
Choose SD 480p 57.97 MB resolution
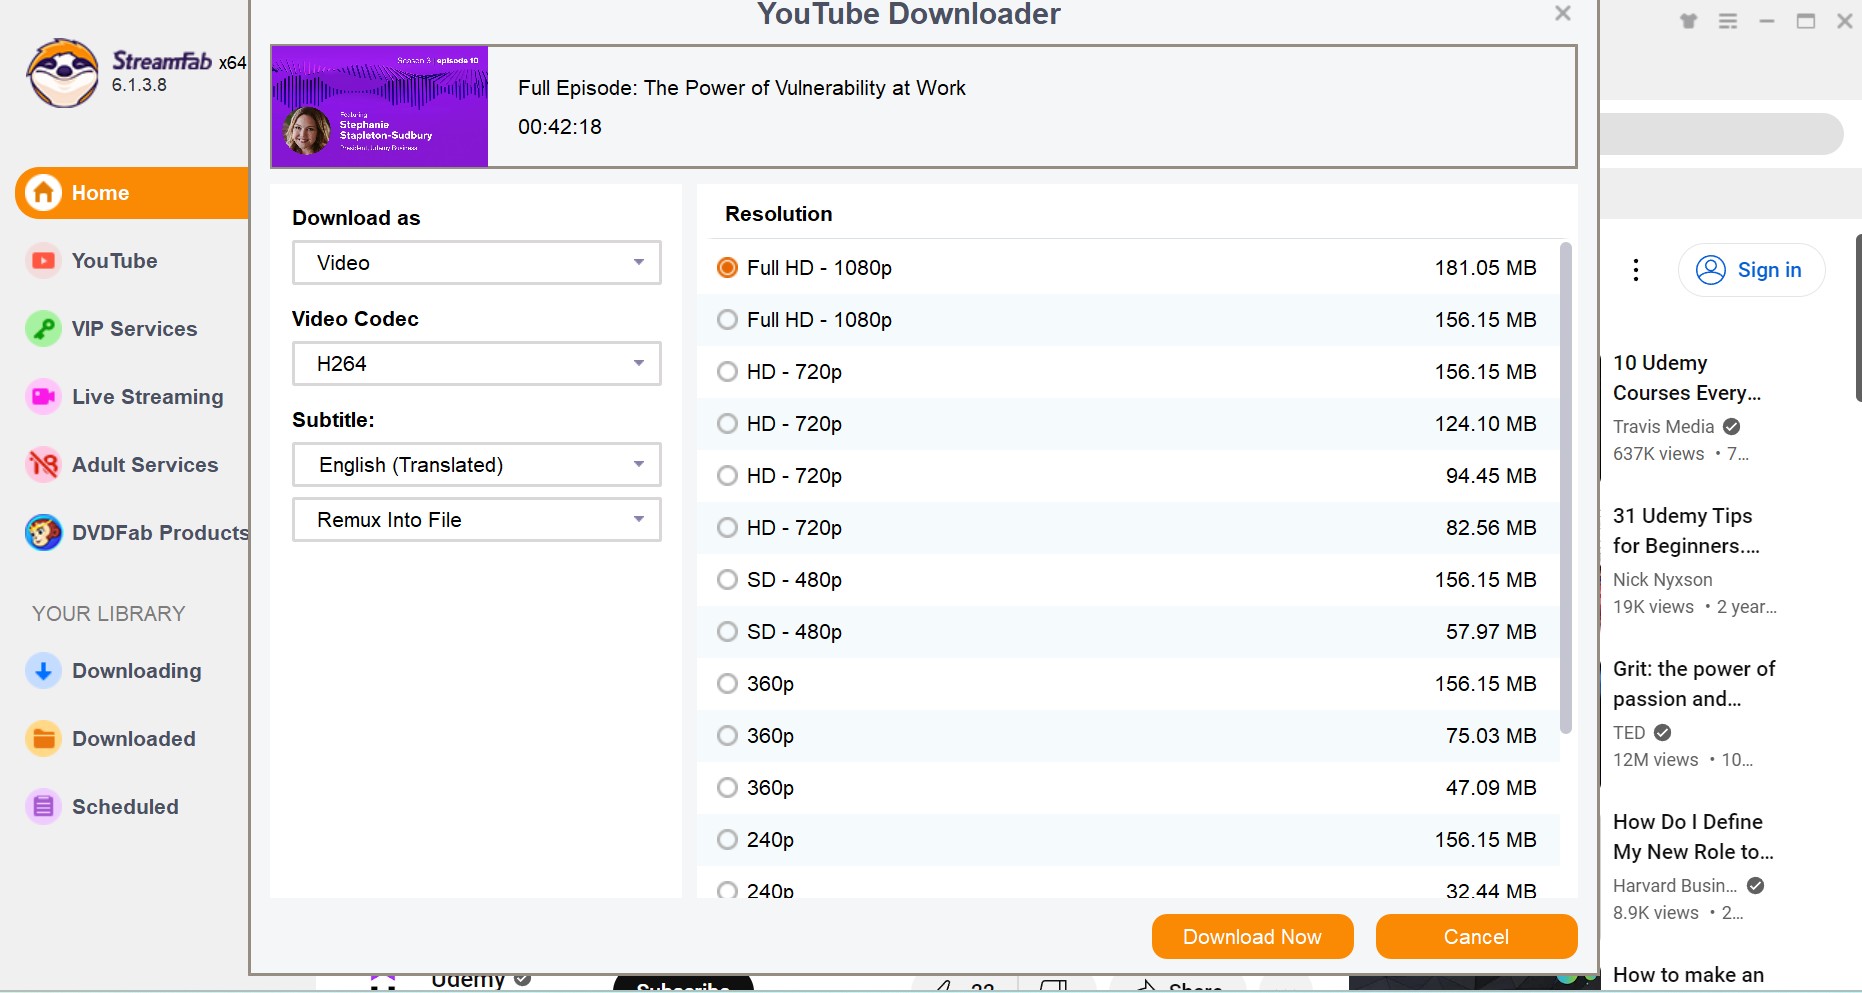click(x=727, y=632)
